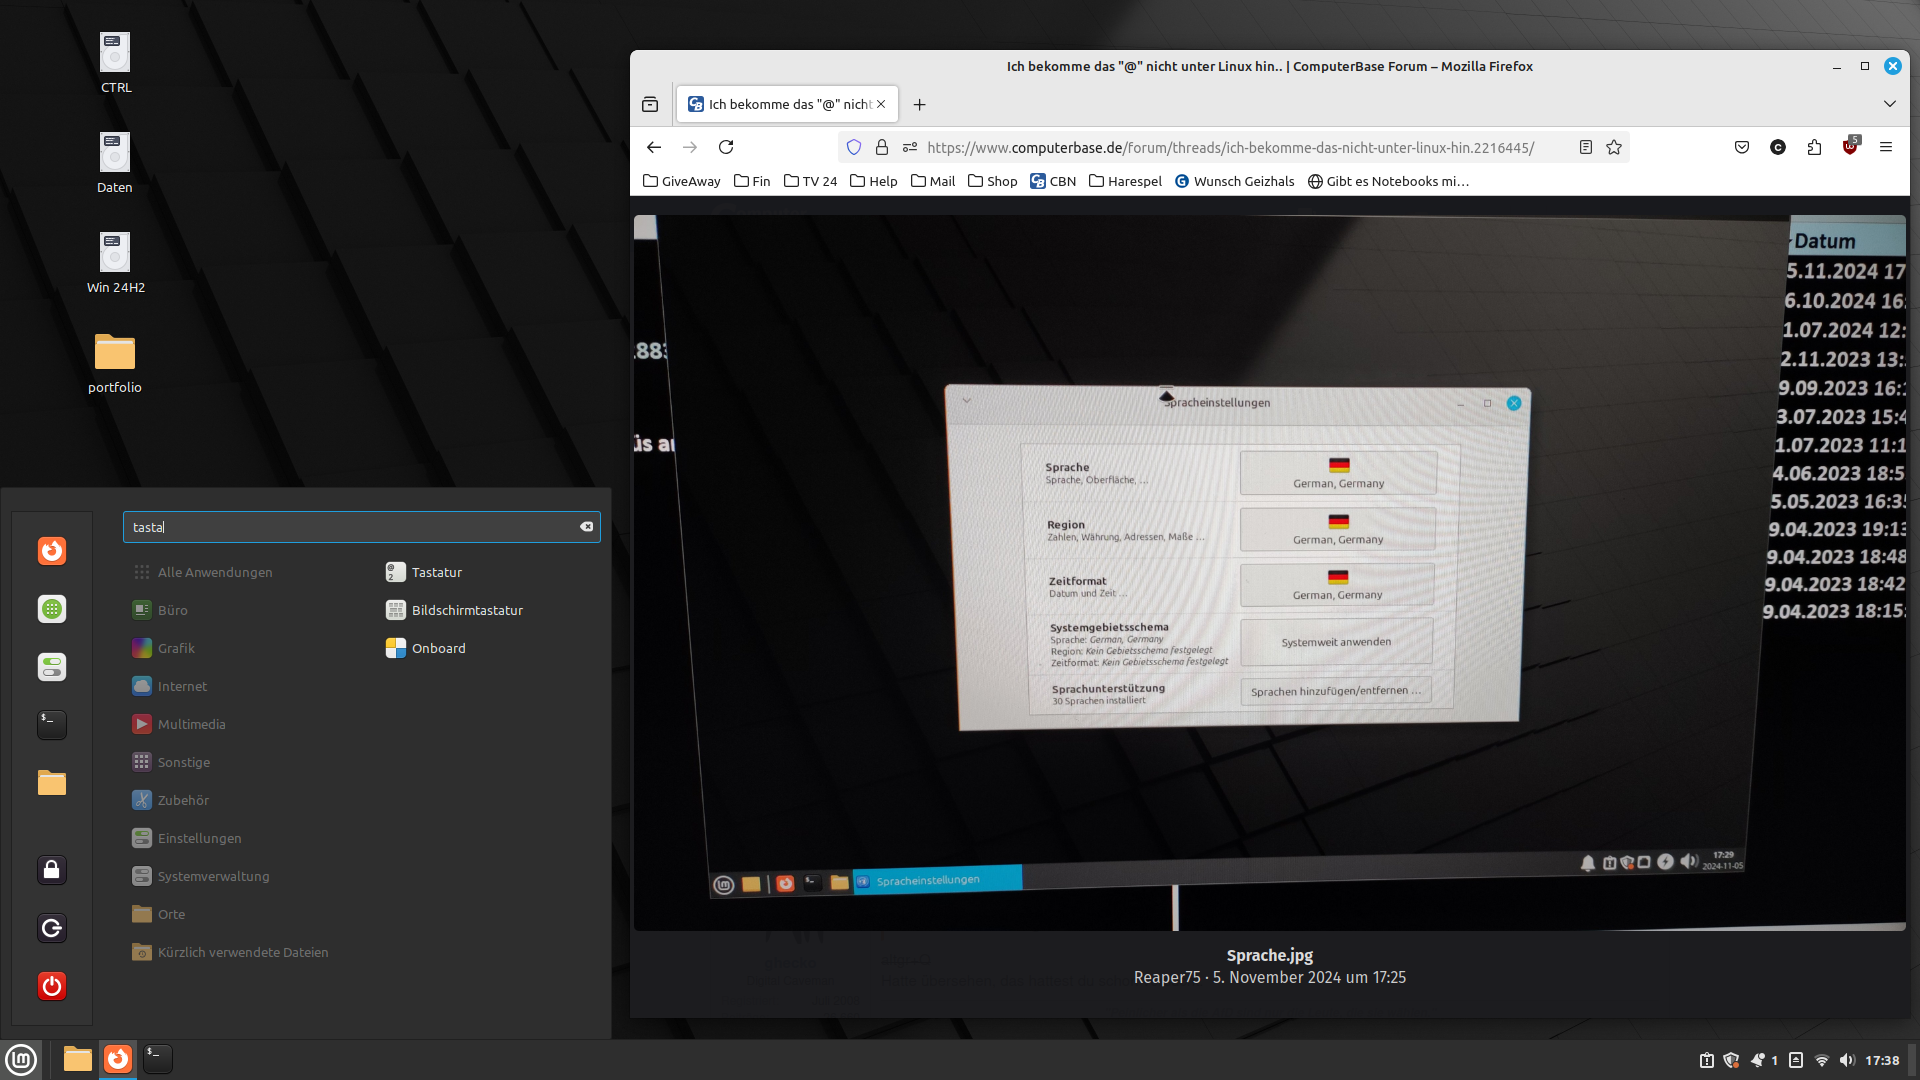Open Firefox hamburger application menu
The width and height of the screenshot is (1920, 1080).
1886,147
